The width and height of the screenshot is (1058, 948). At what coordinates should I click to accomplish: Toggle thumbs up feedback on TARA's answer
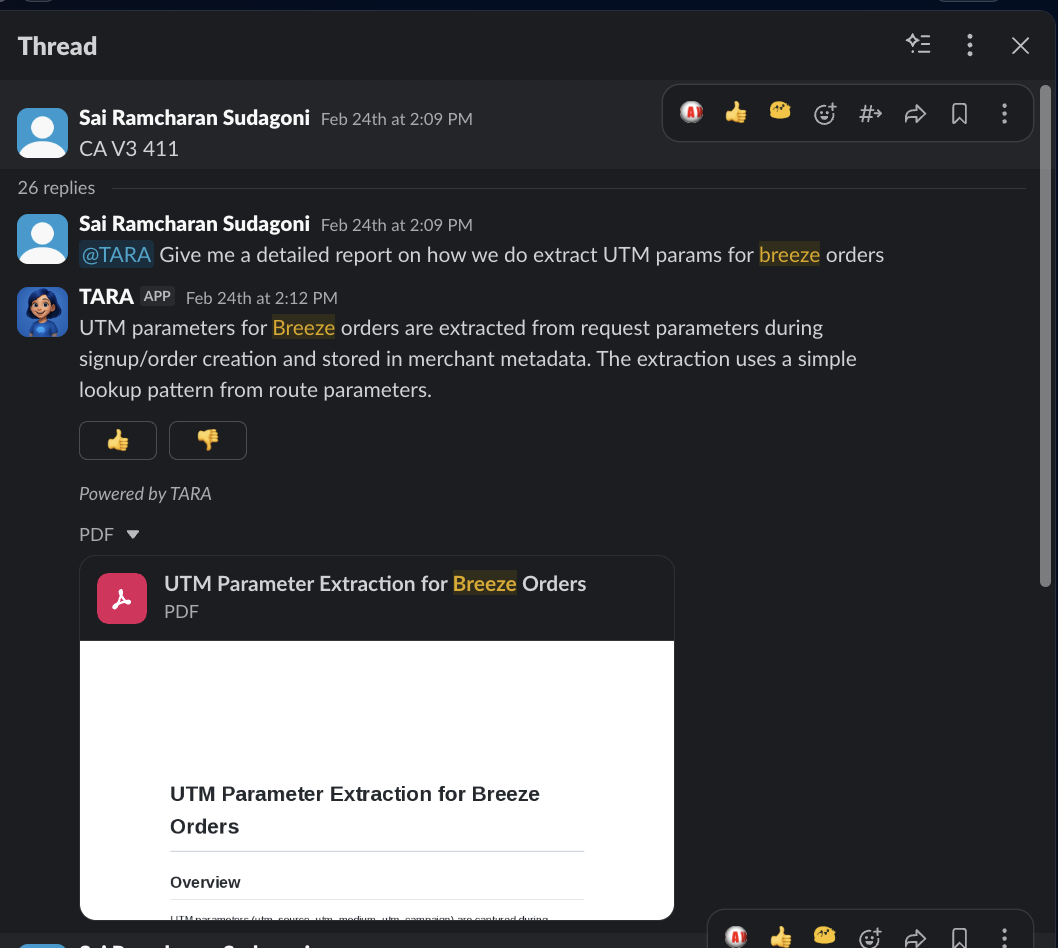pos(117,440)
